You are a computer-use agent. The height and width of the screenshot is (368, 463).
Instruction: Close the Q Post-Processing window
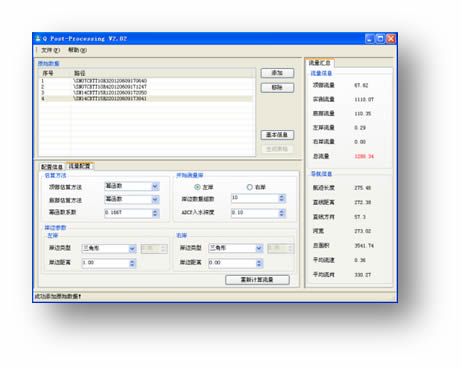click(391, 39)
